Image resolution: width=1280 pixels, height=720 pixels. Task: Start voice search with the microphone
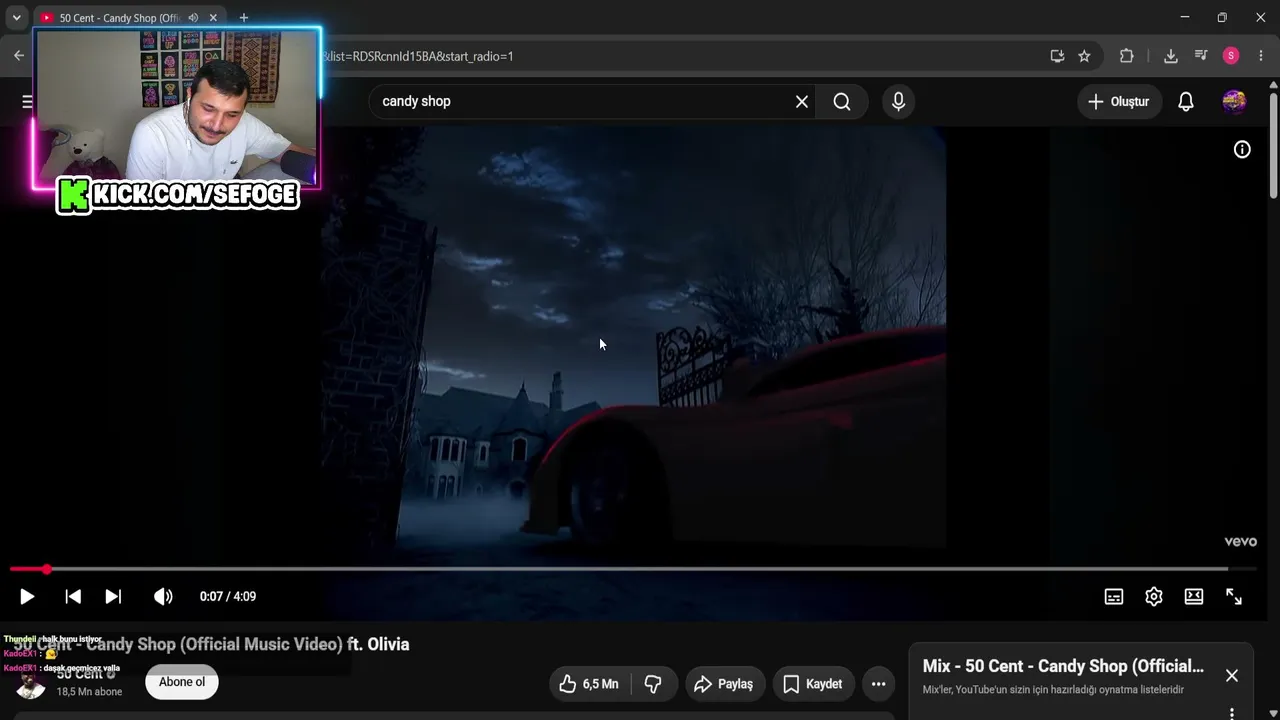pos(898,101)
